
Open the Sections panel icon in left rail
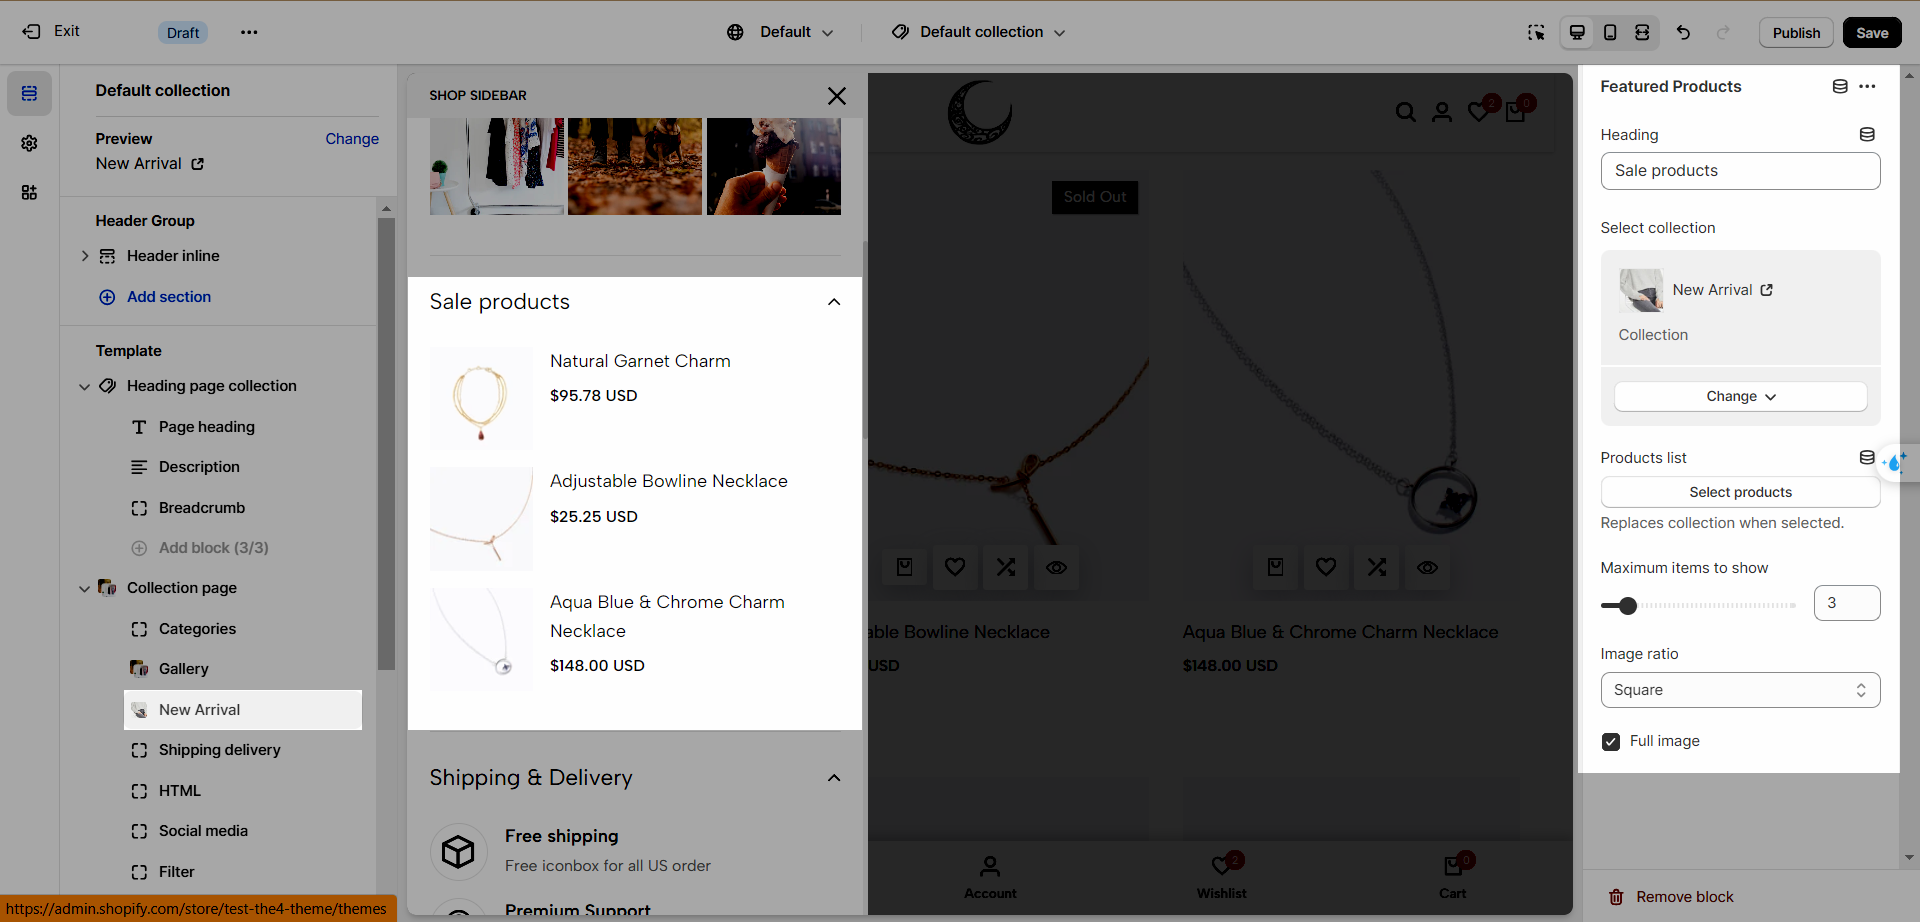tap(29, 93)
